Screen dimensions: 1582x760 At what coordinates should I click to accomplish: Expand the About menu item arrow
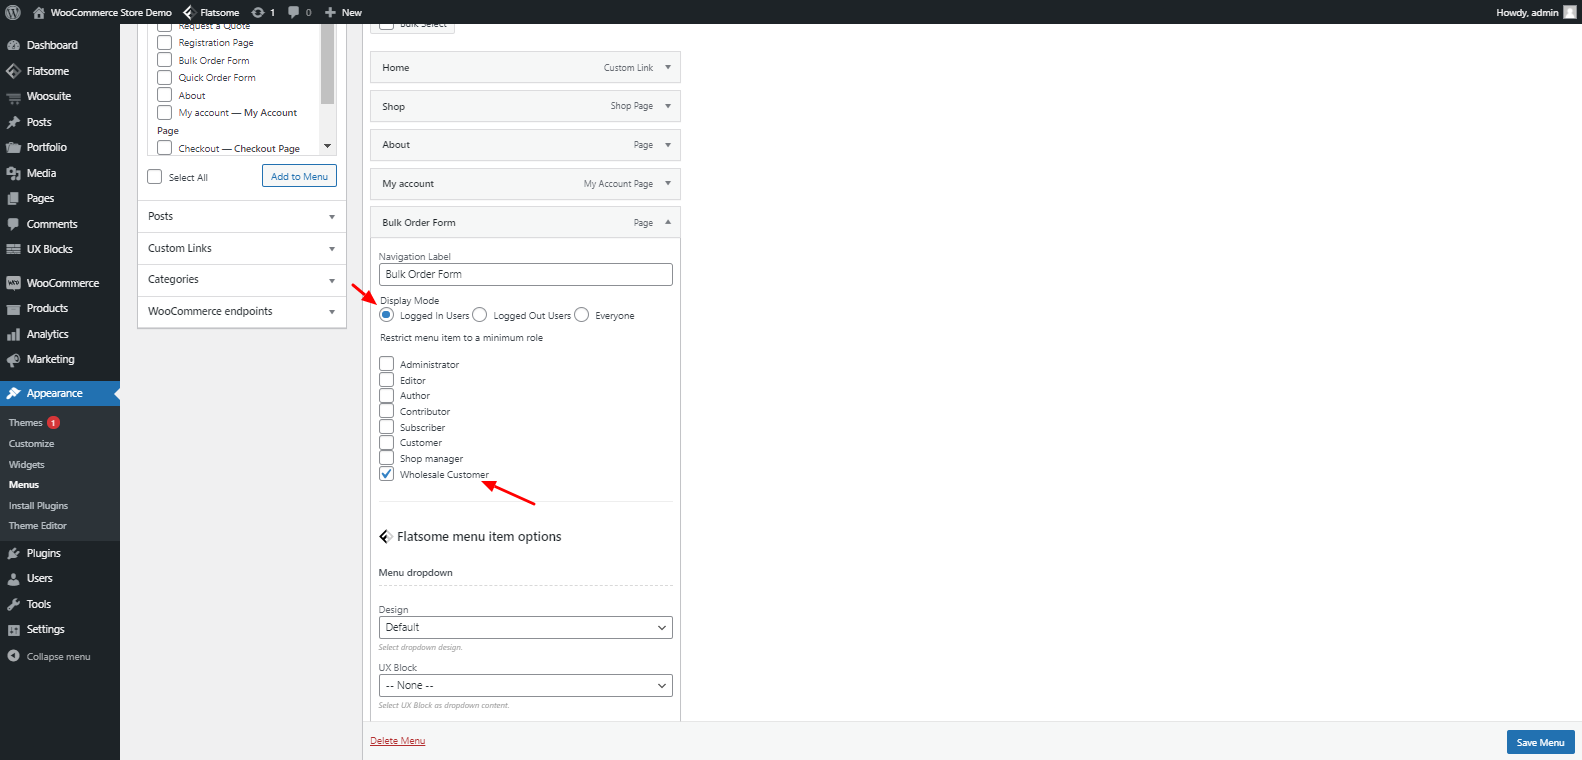(668, 145)
